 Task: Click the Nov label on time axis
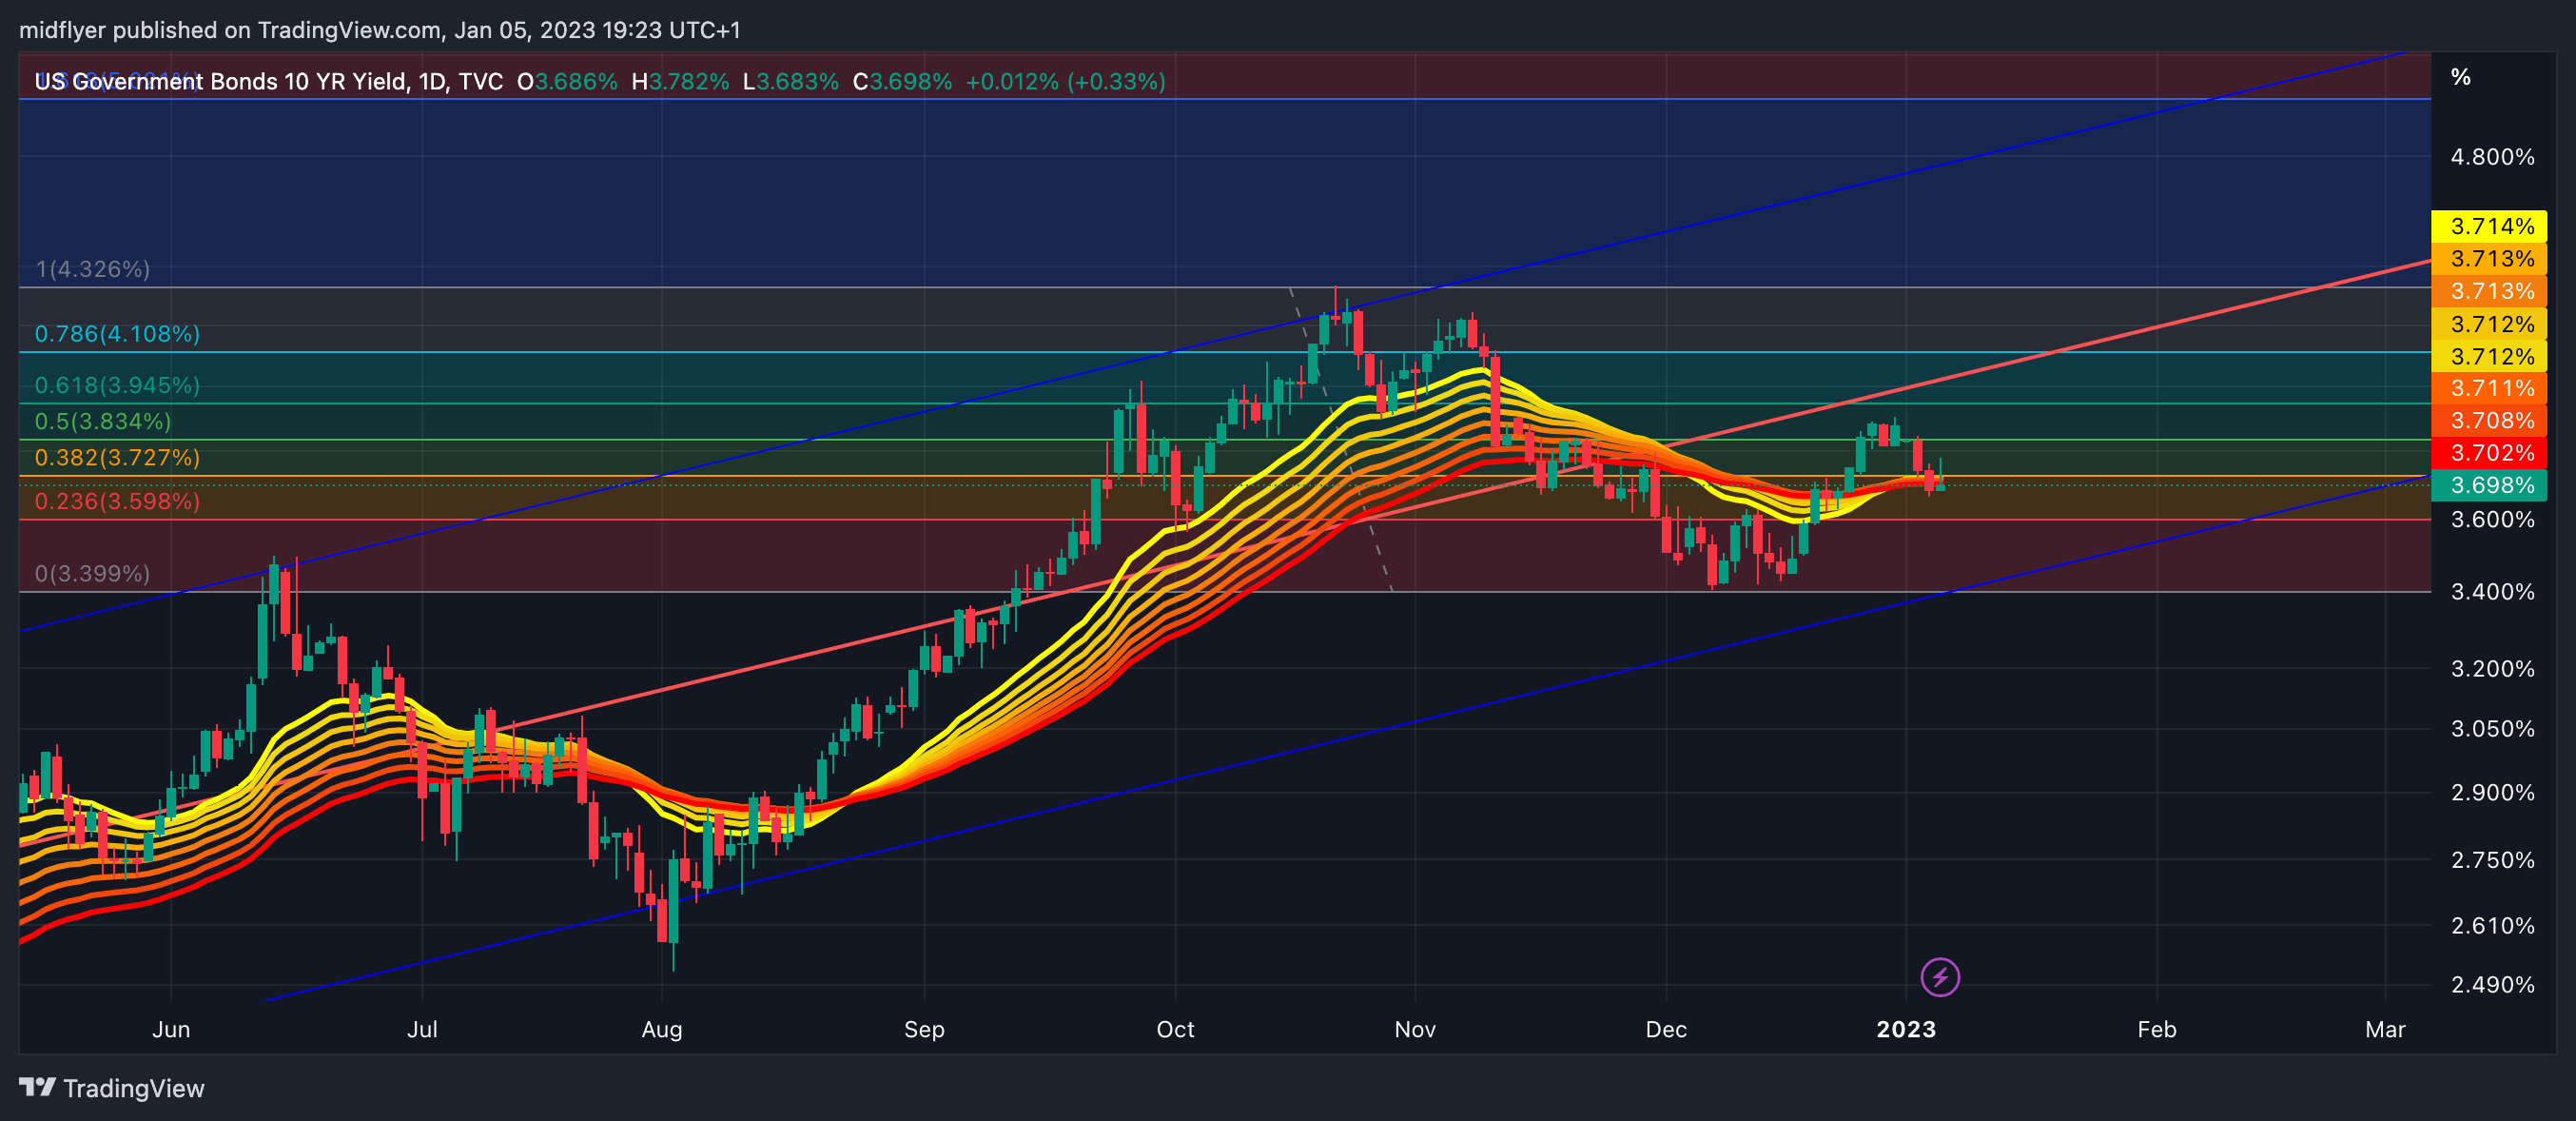(1415, 1029)
